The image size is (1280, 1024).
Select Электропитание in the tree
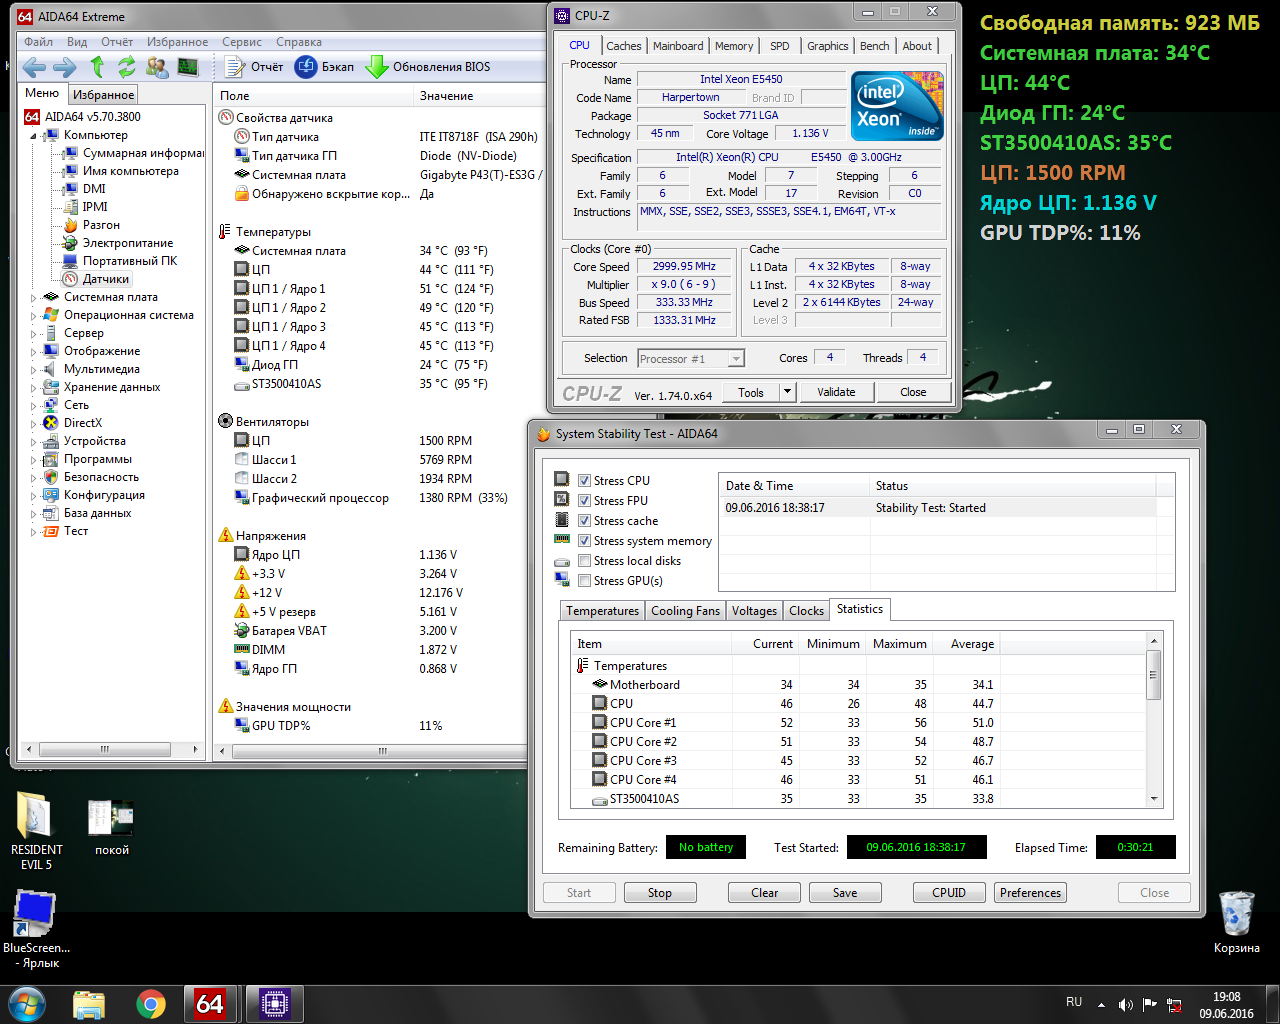pos(118,243)
